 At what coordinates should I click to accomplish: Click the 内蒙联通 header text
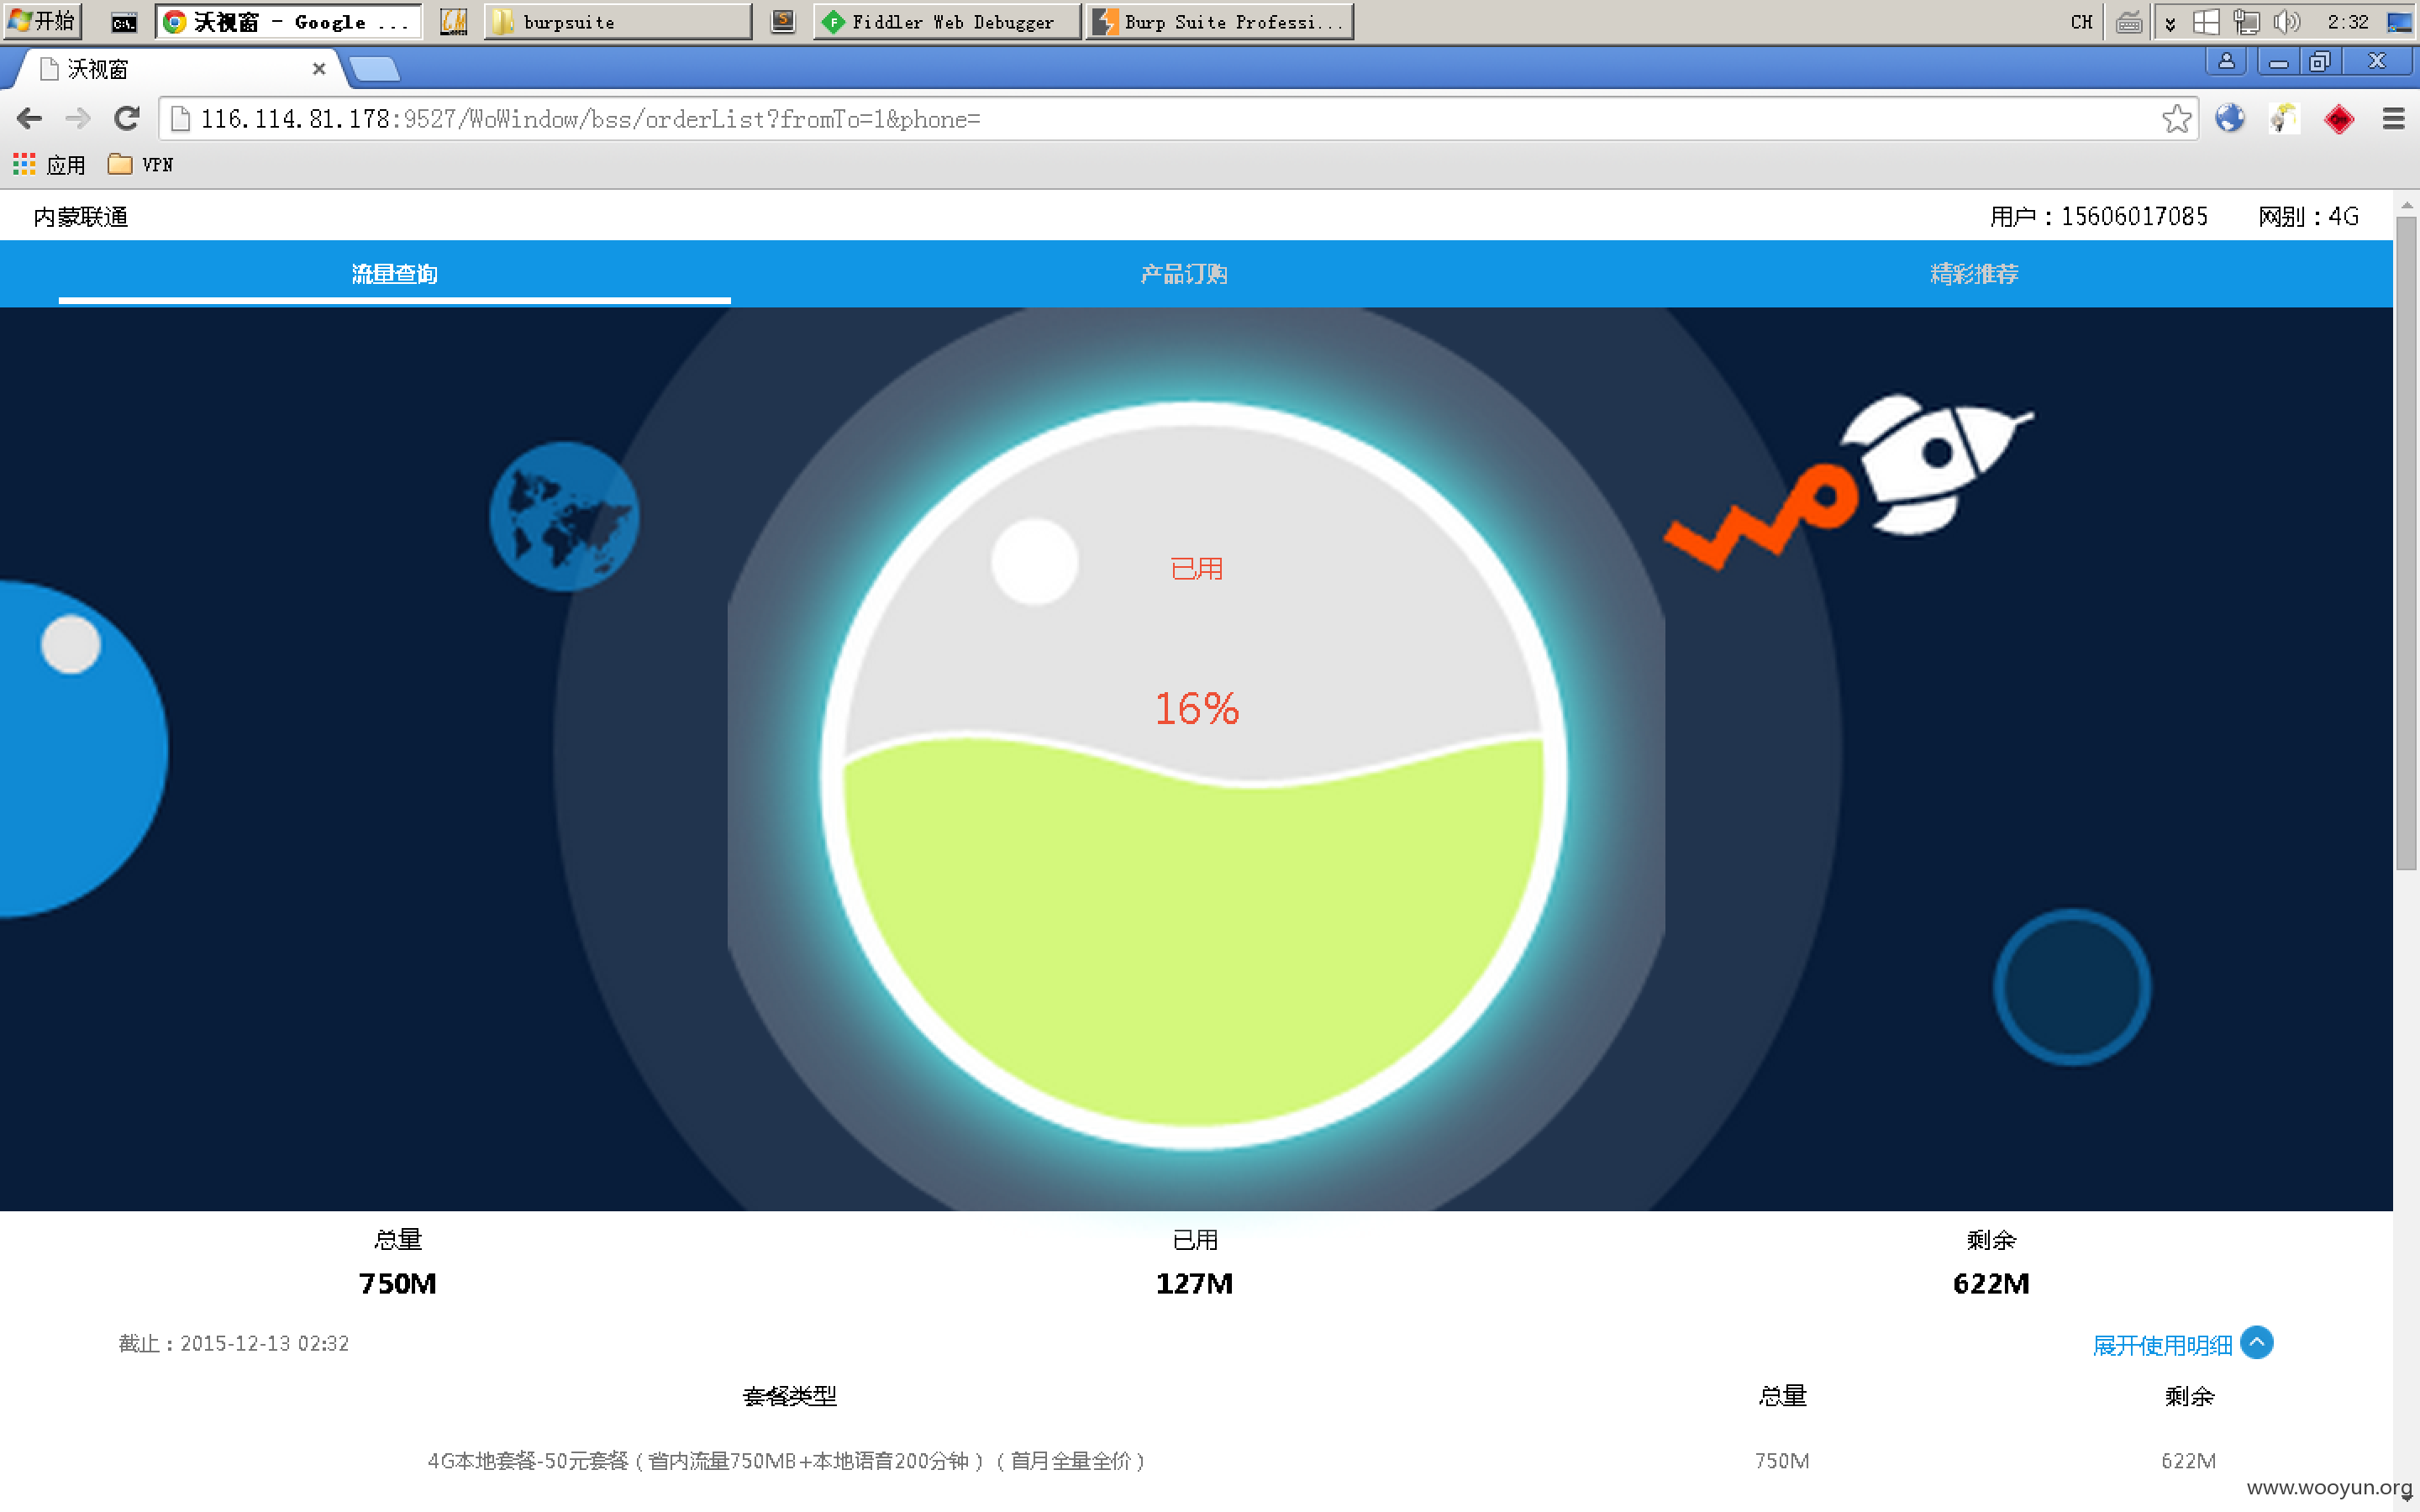point(81,216)
